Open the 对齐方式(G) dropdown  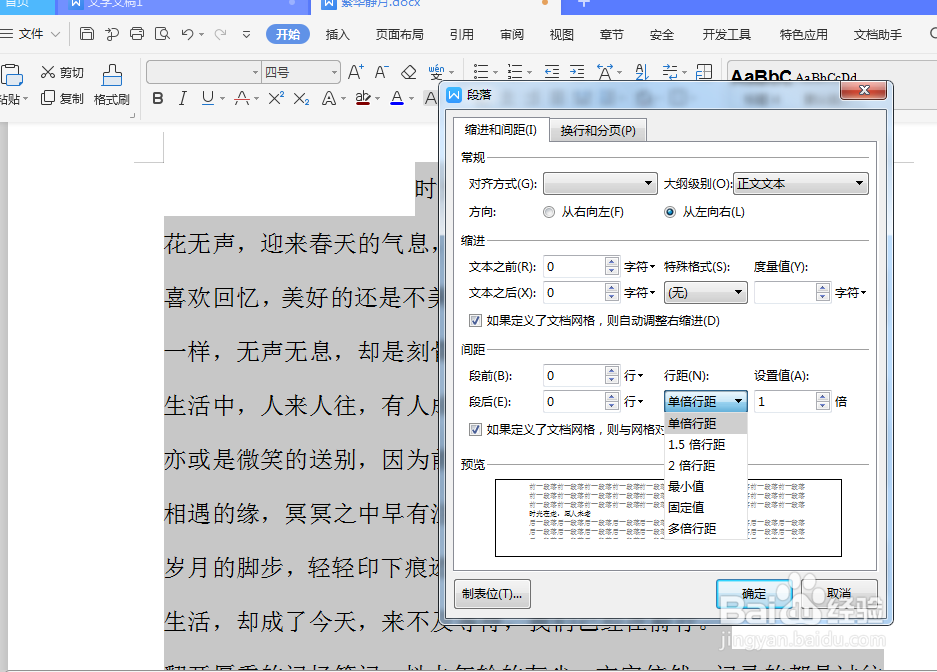pos(600,184)
